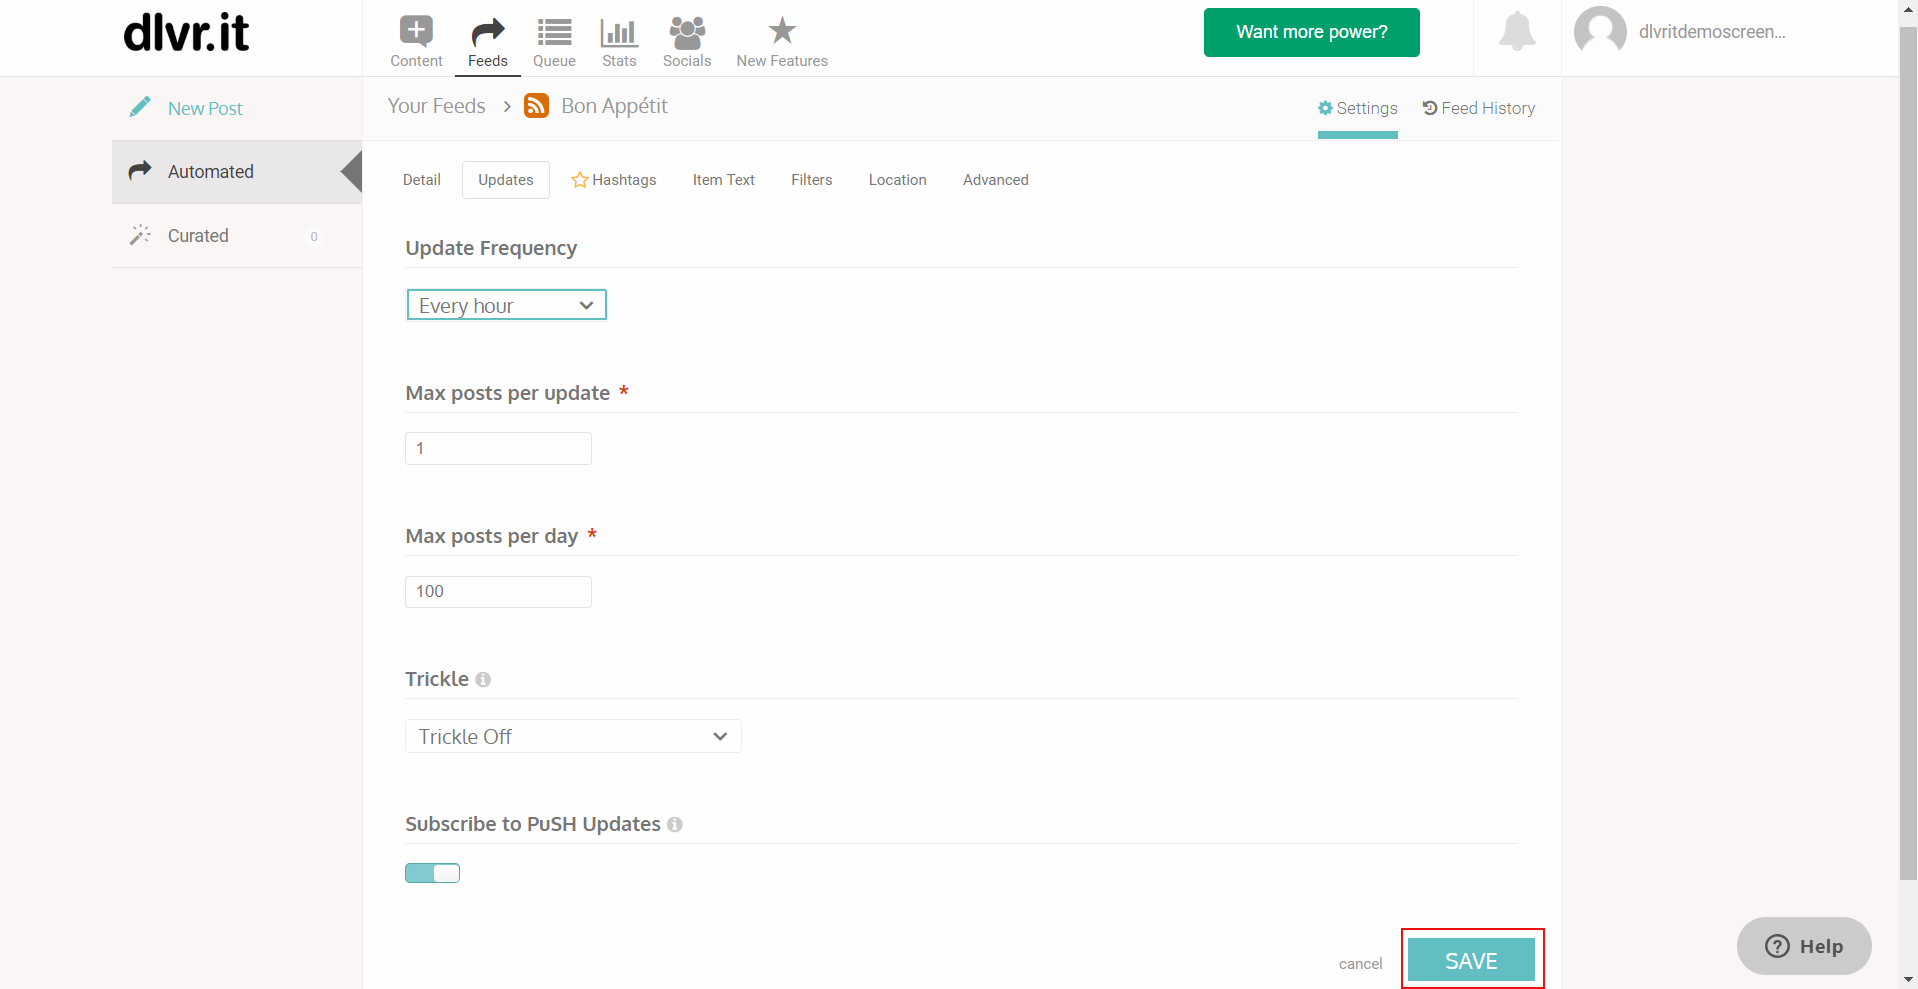
Task: Click the cancel link
Action: [1361, 964]
